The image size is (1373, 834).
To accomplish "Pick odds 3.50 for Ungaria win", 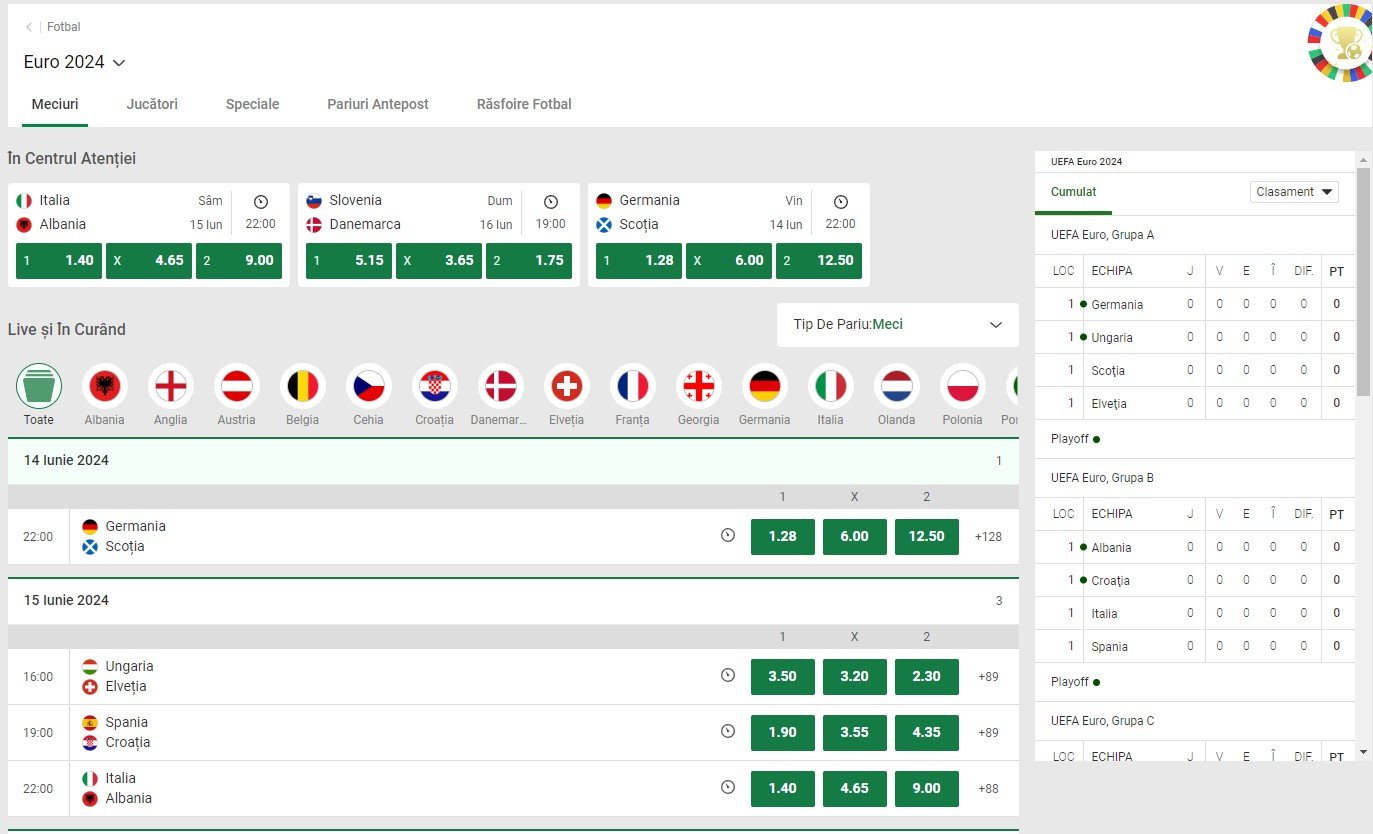I will point(783,677).
